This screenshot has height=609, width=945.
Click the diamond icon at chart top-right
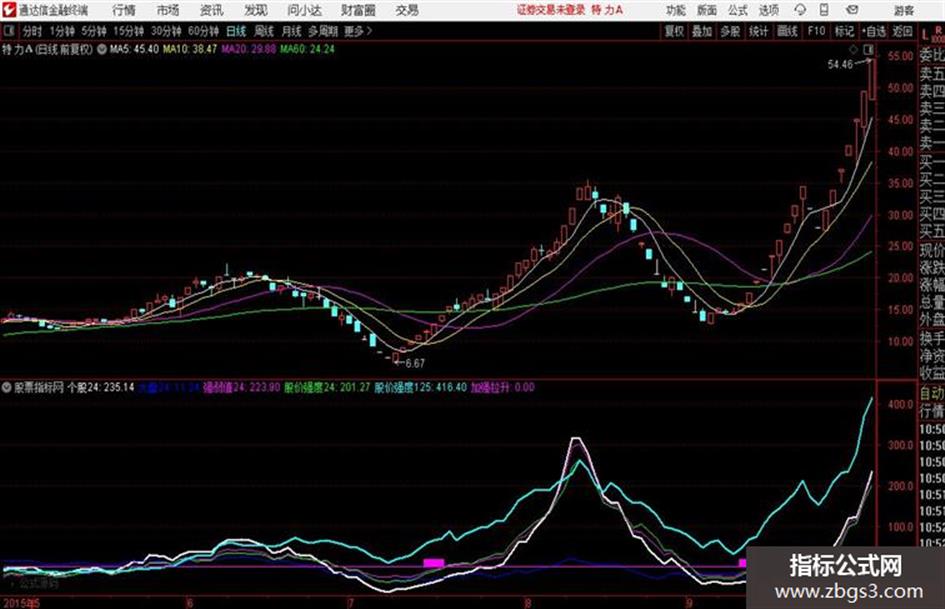pos(853,49)
